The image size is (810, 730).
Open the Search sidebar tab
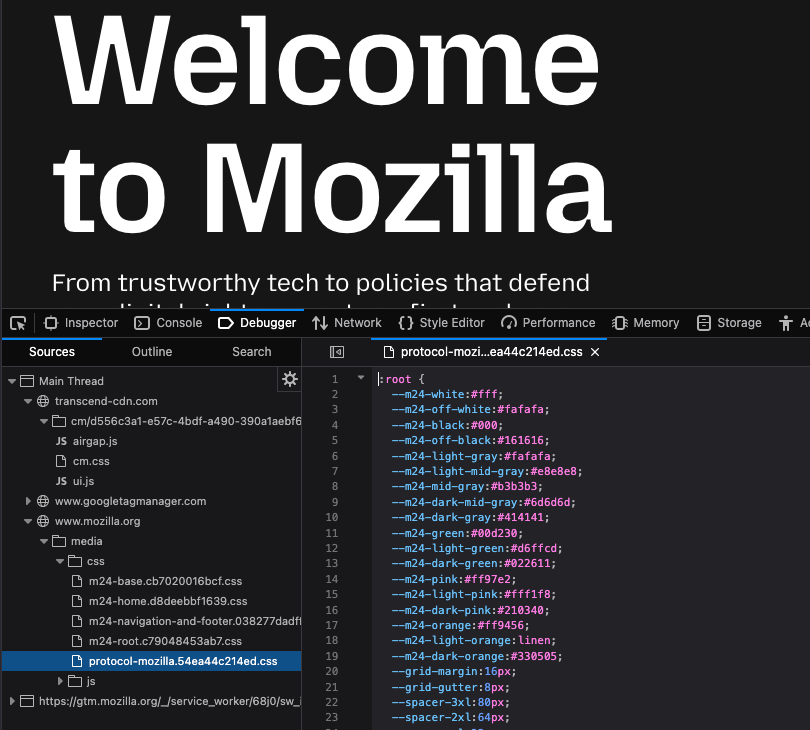[x=252, y=352]
